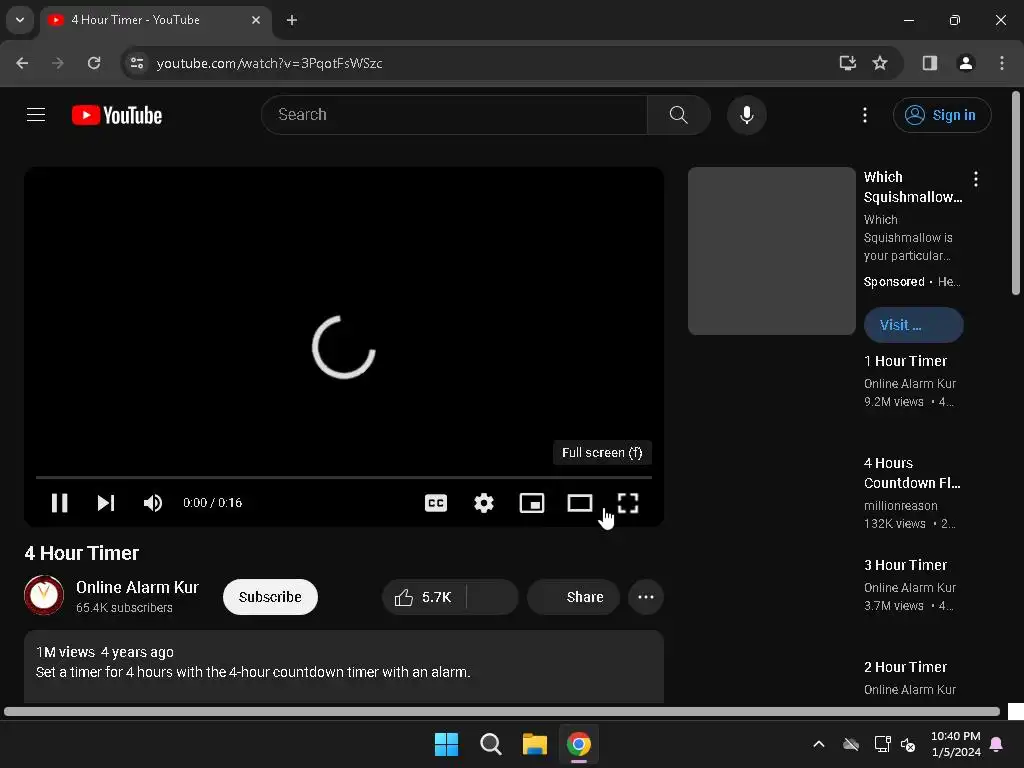This screenshot has width=1024, height=768.
Task: Open network and sound quick settings
Action: pyautogui.click(x=895, y=744)
